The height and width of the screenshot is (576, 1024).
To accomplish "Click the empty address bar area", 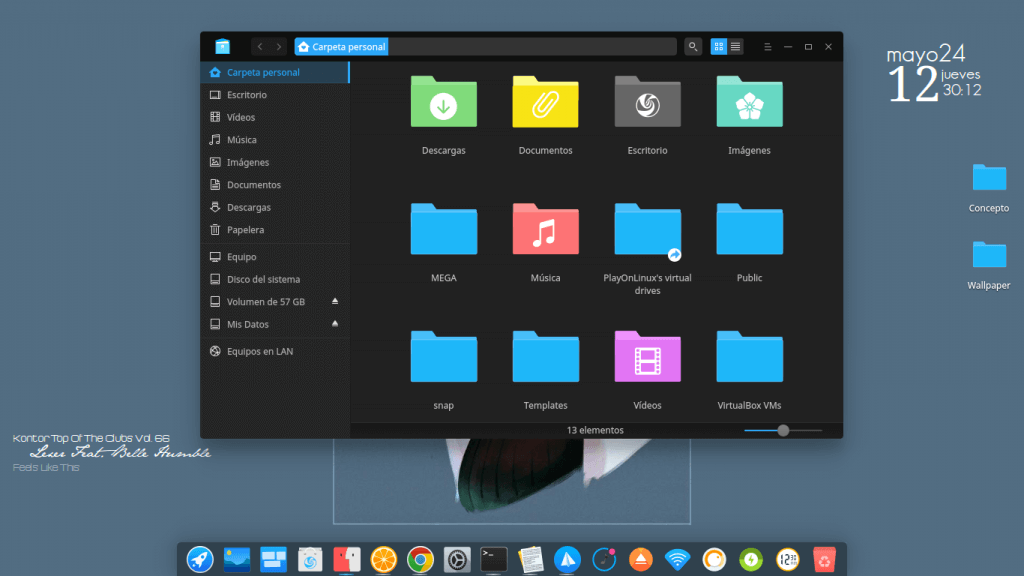I will (x=530, y=47).
